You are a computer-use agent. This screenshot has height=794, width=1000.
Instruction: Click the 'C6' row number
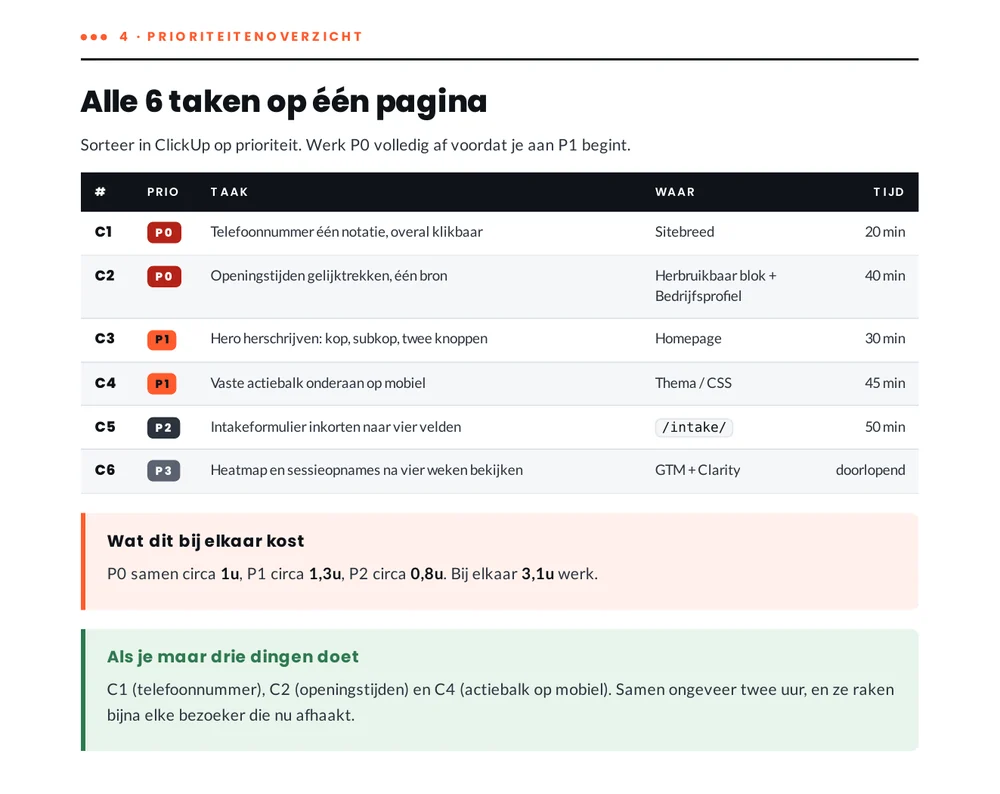coord(105,470)
